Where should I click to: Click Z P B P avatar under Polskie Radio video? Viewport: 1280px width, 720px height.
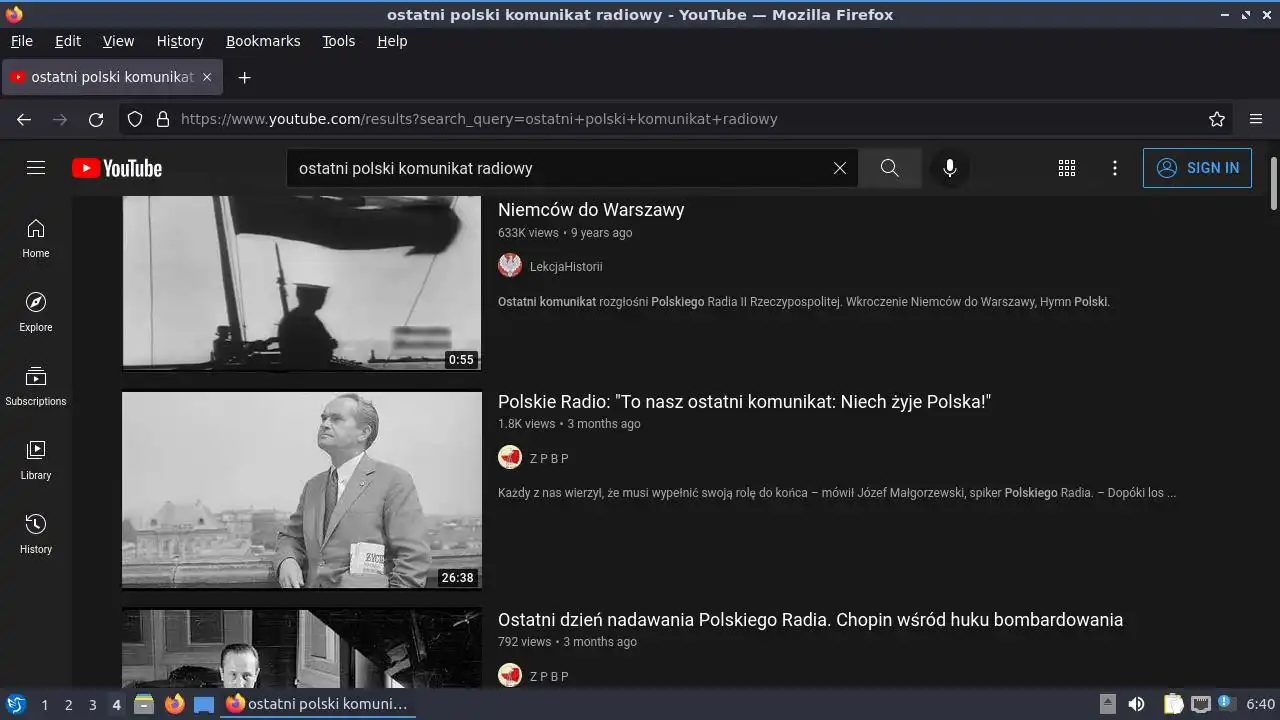(510, 457)
